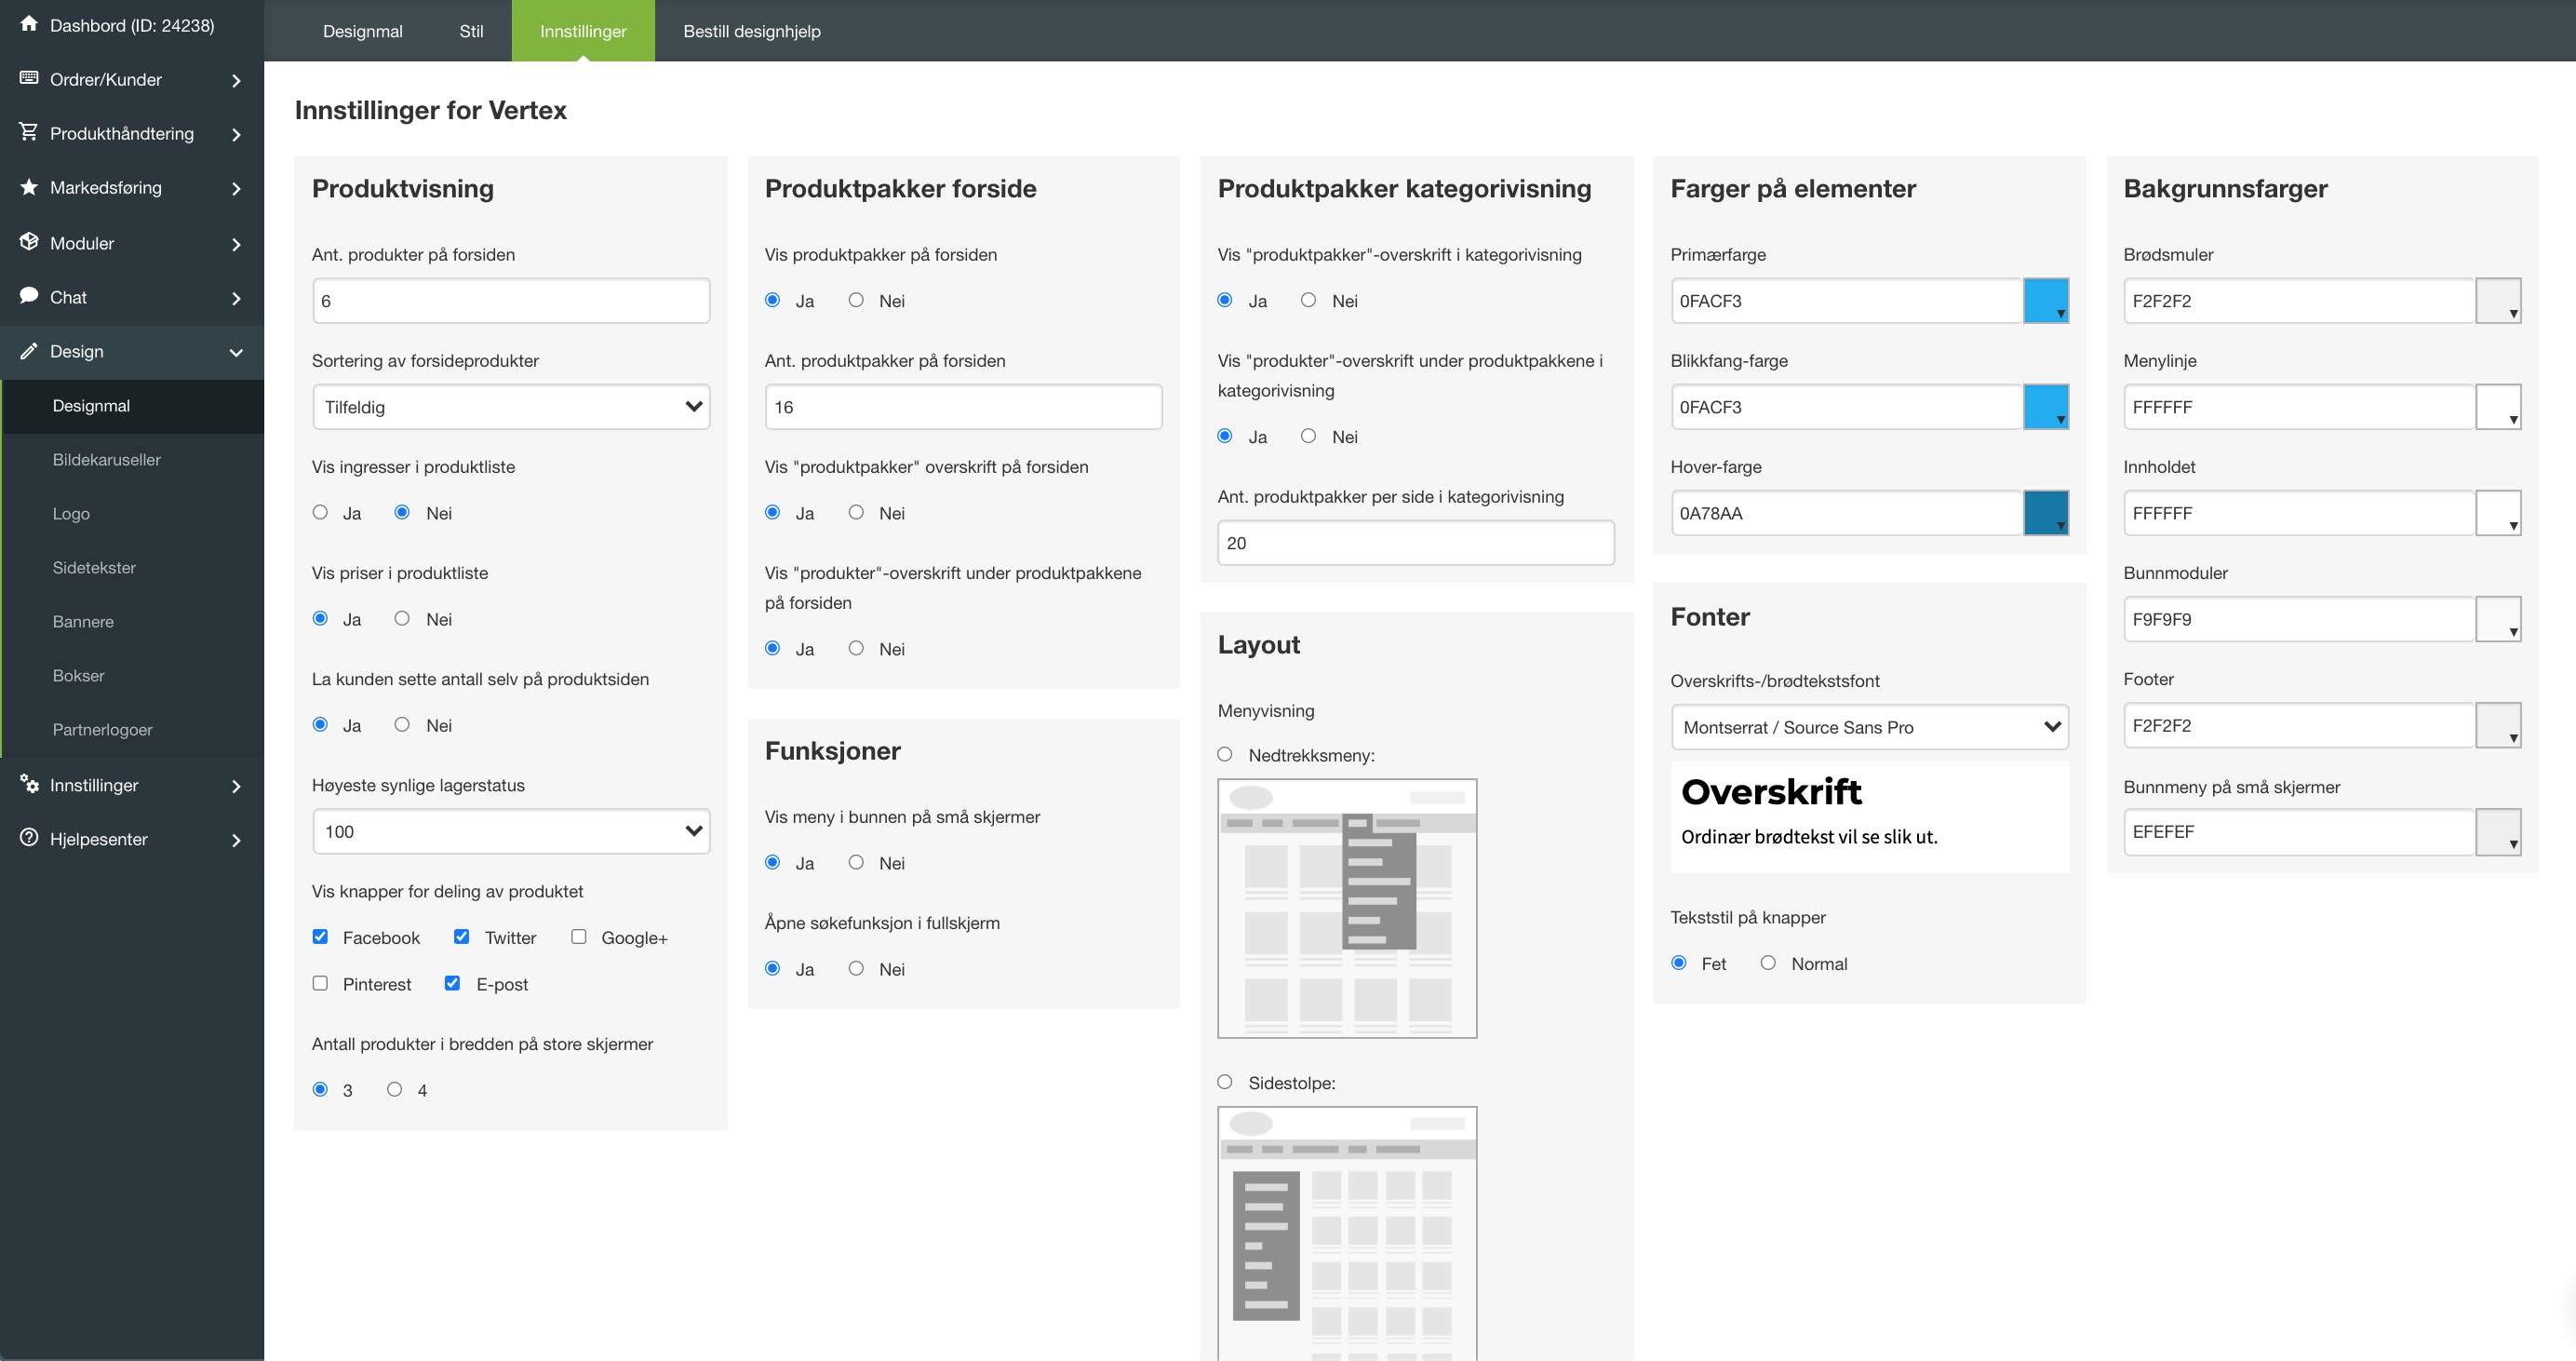Click the Primærfarge hex input field
The width and height of the screenshot is (2576, 1361).
(x=1846, y=301)
